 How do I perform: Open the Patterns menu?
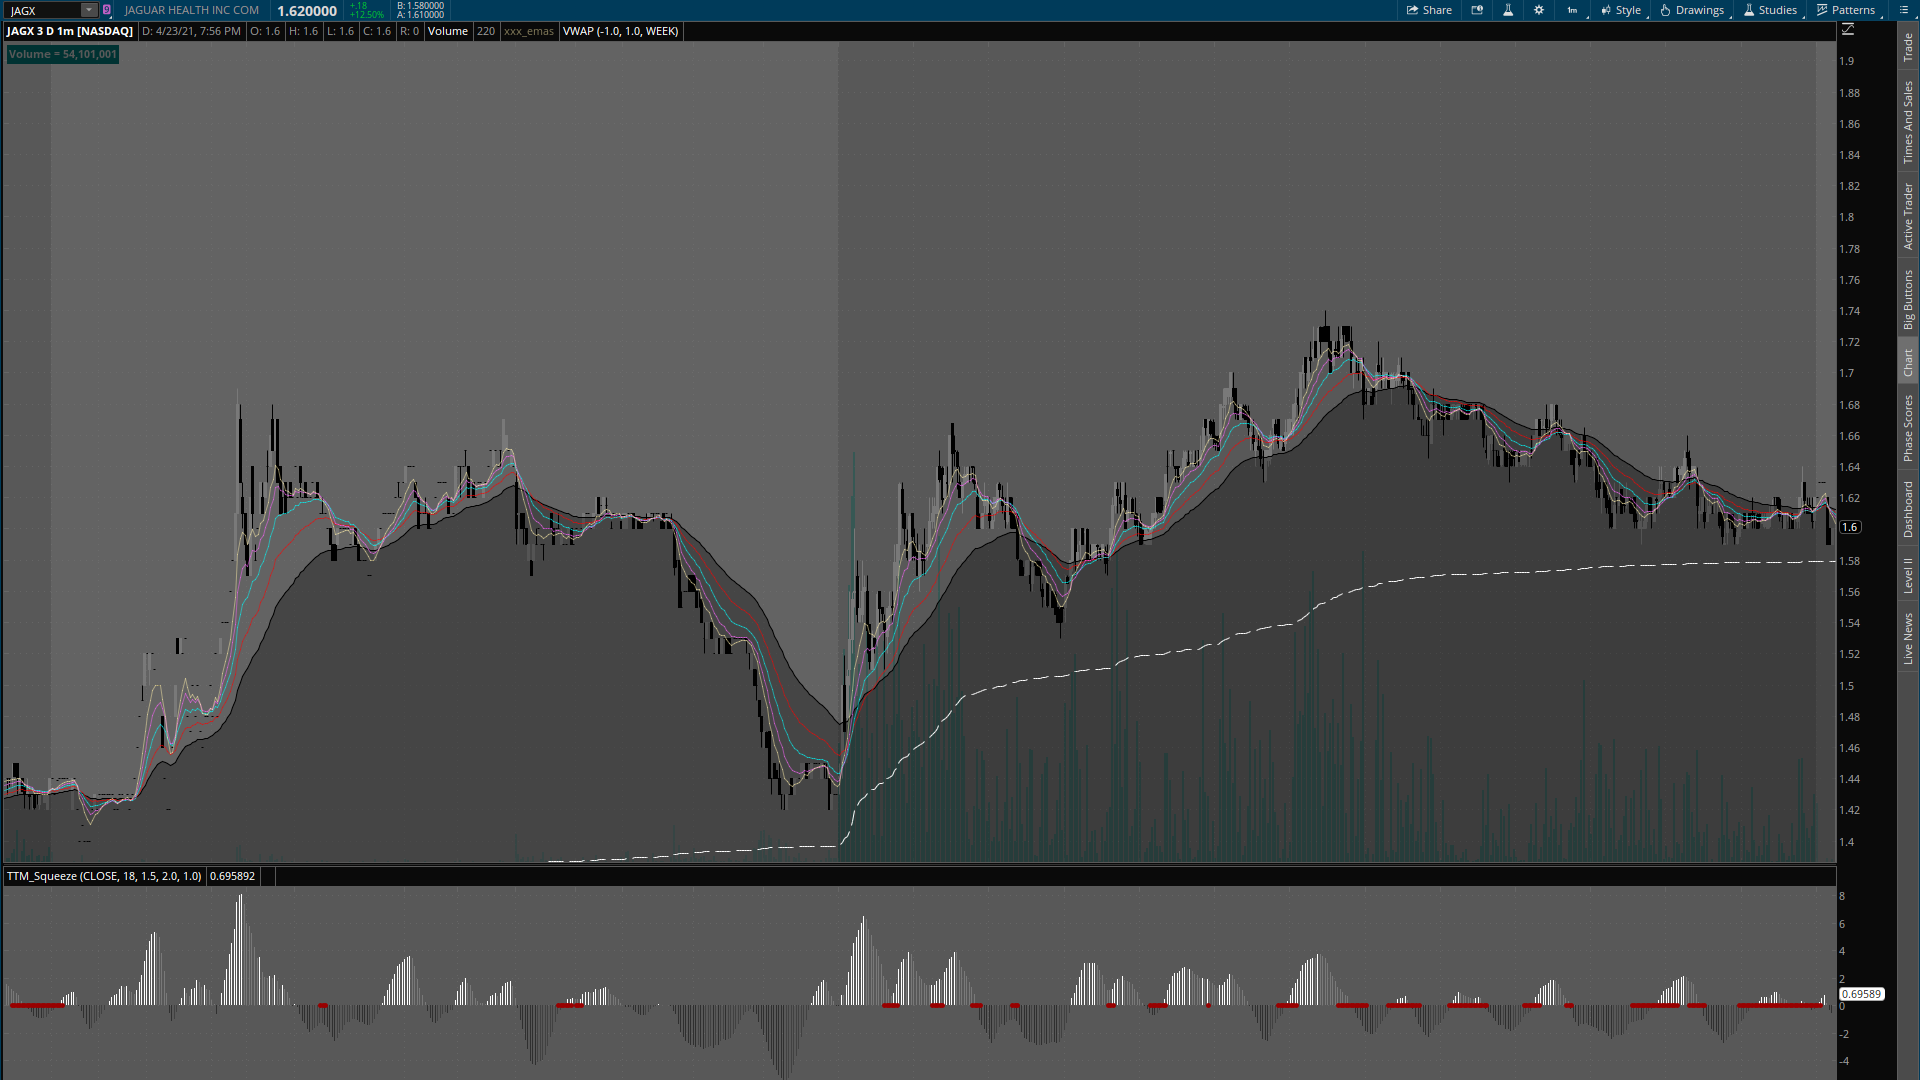[x=1846, y=10]
